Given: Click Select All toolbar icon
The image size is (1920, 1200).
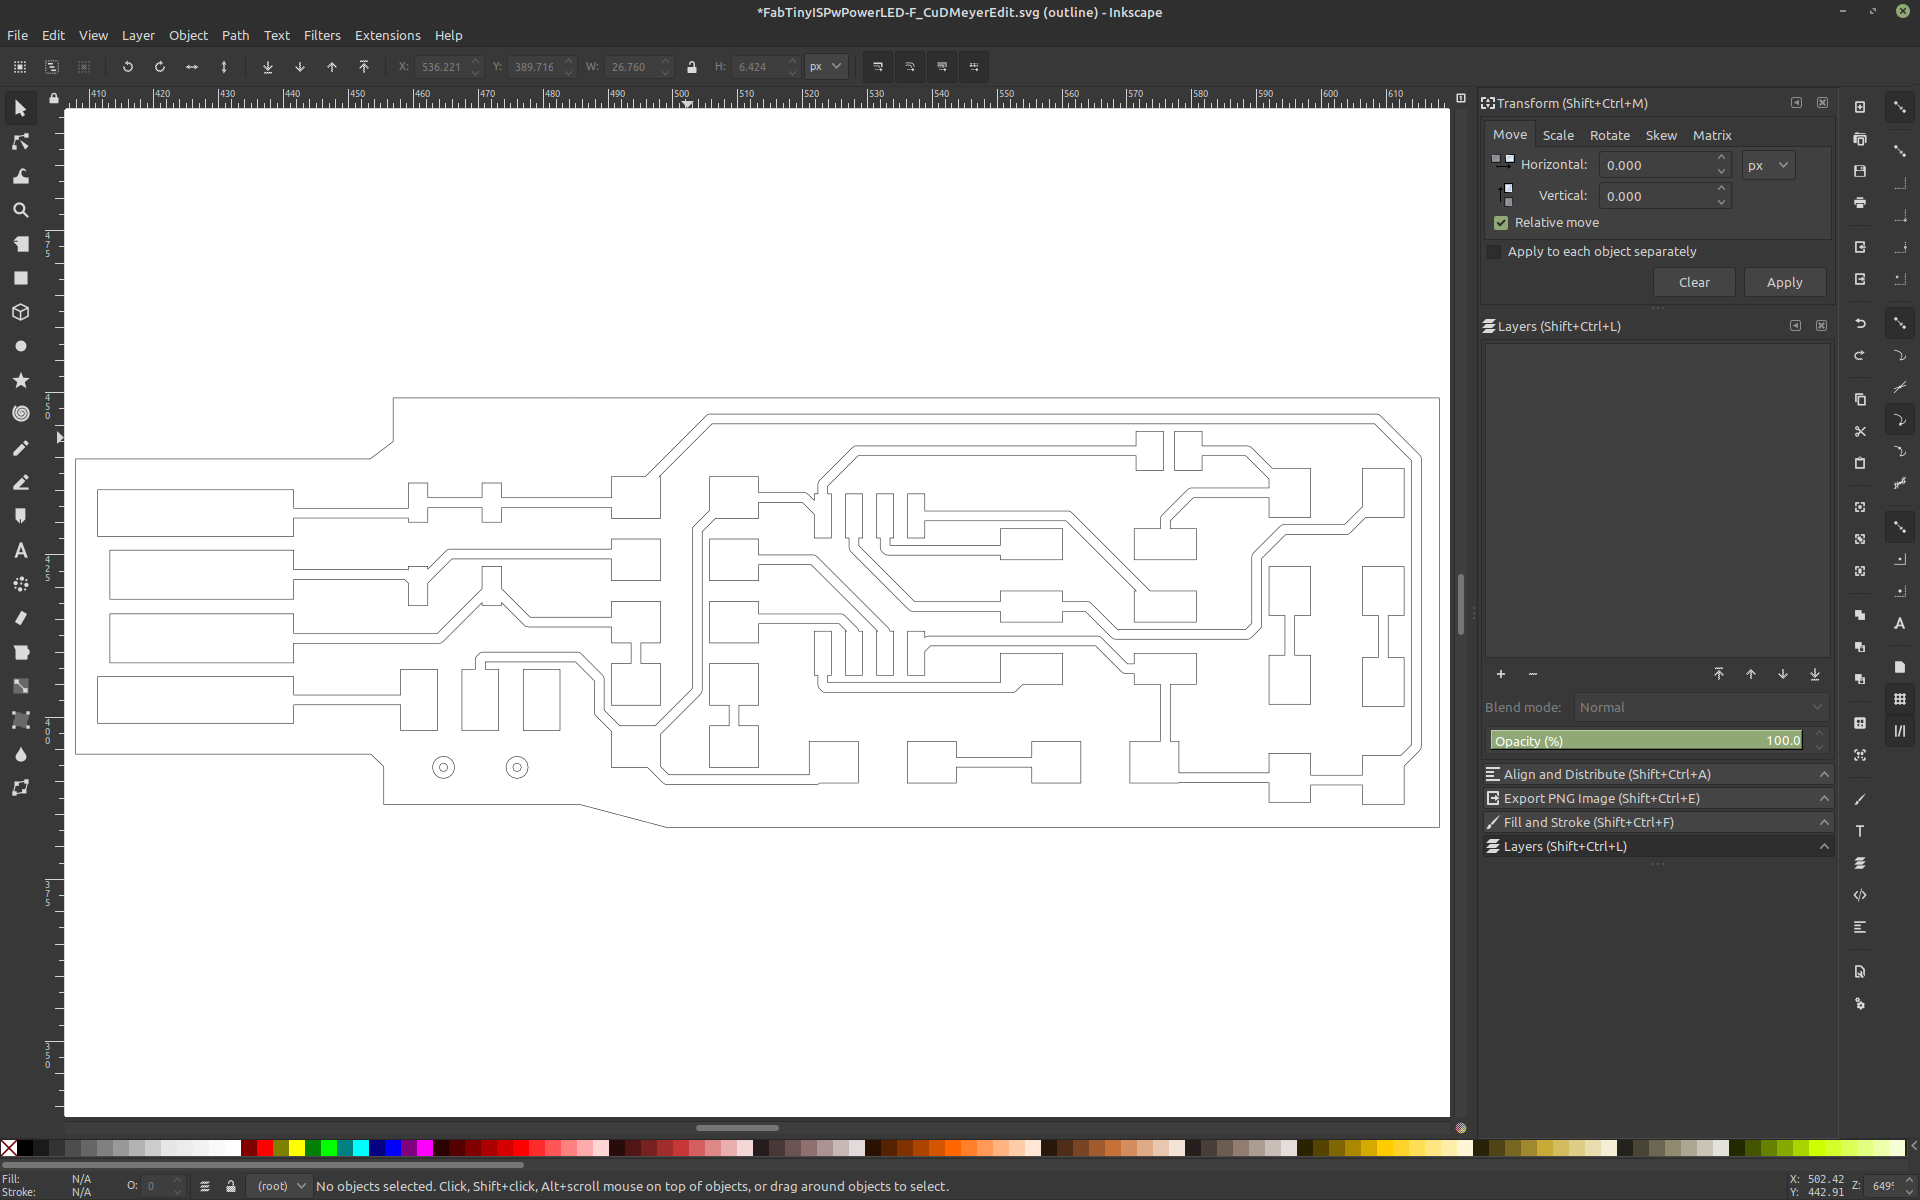Looking at the screenshot, I should coord(20,67).
